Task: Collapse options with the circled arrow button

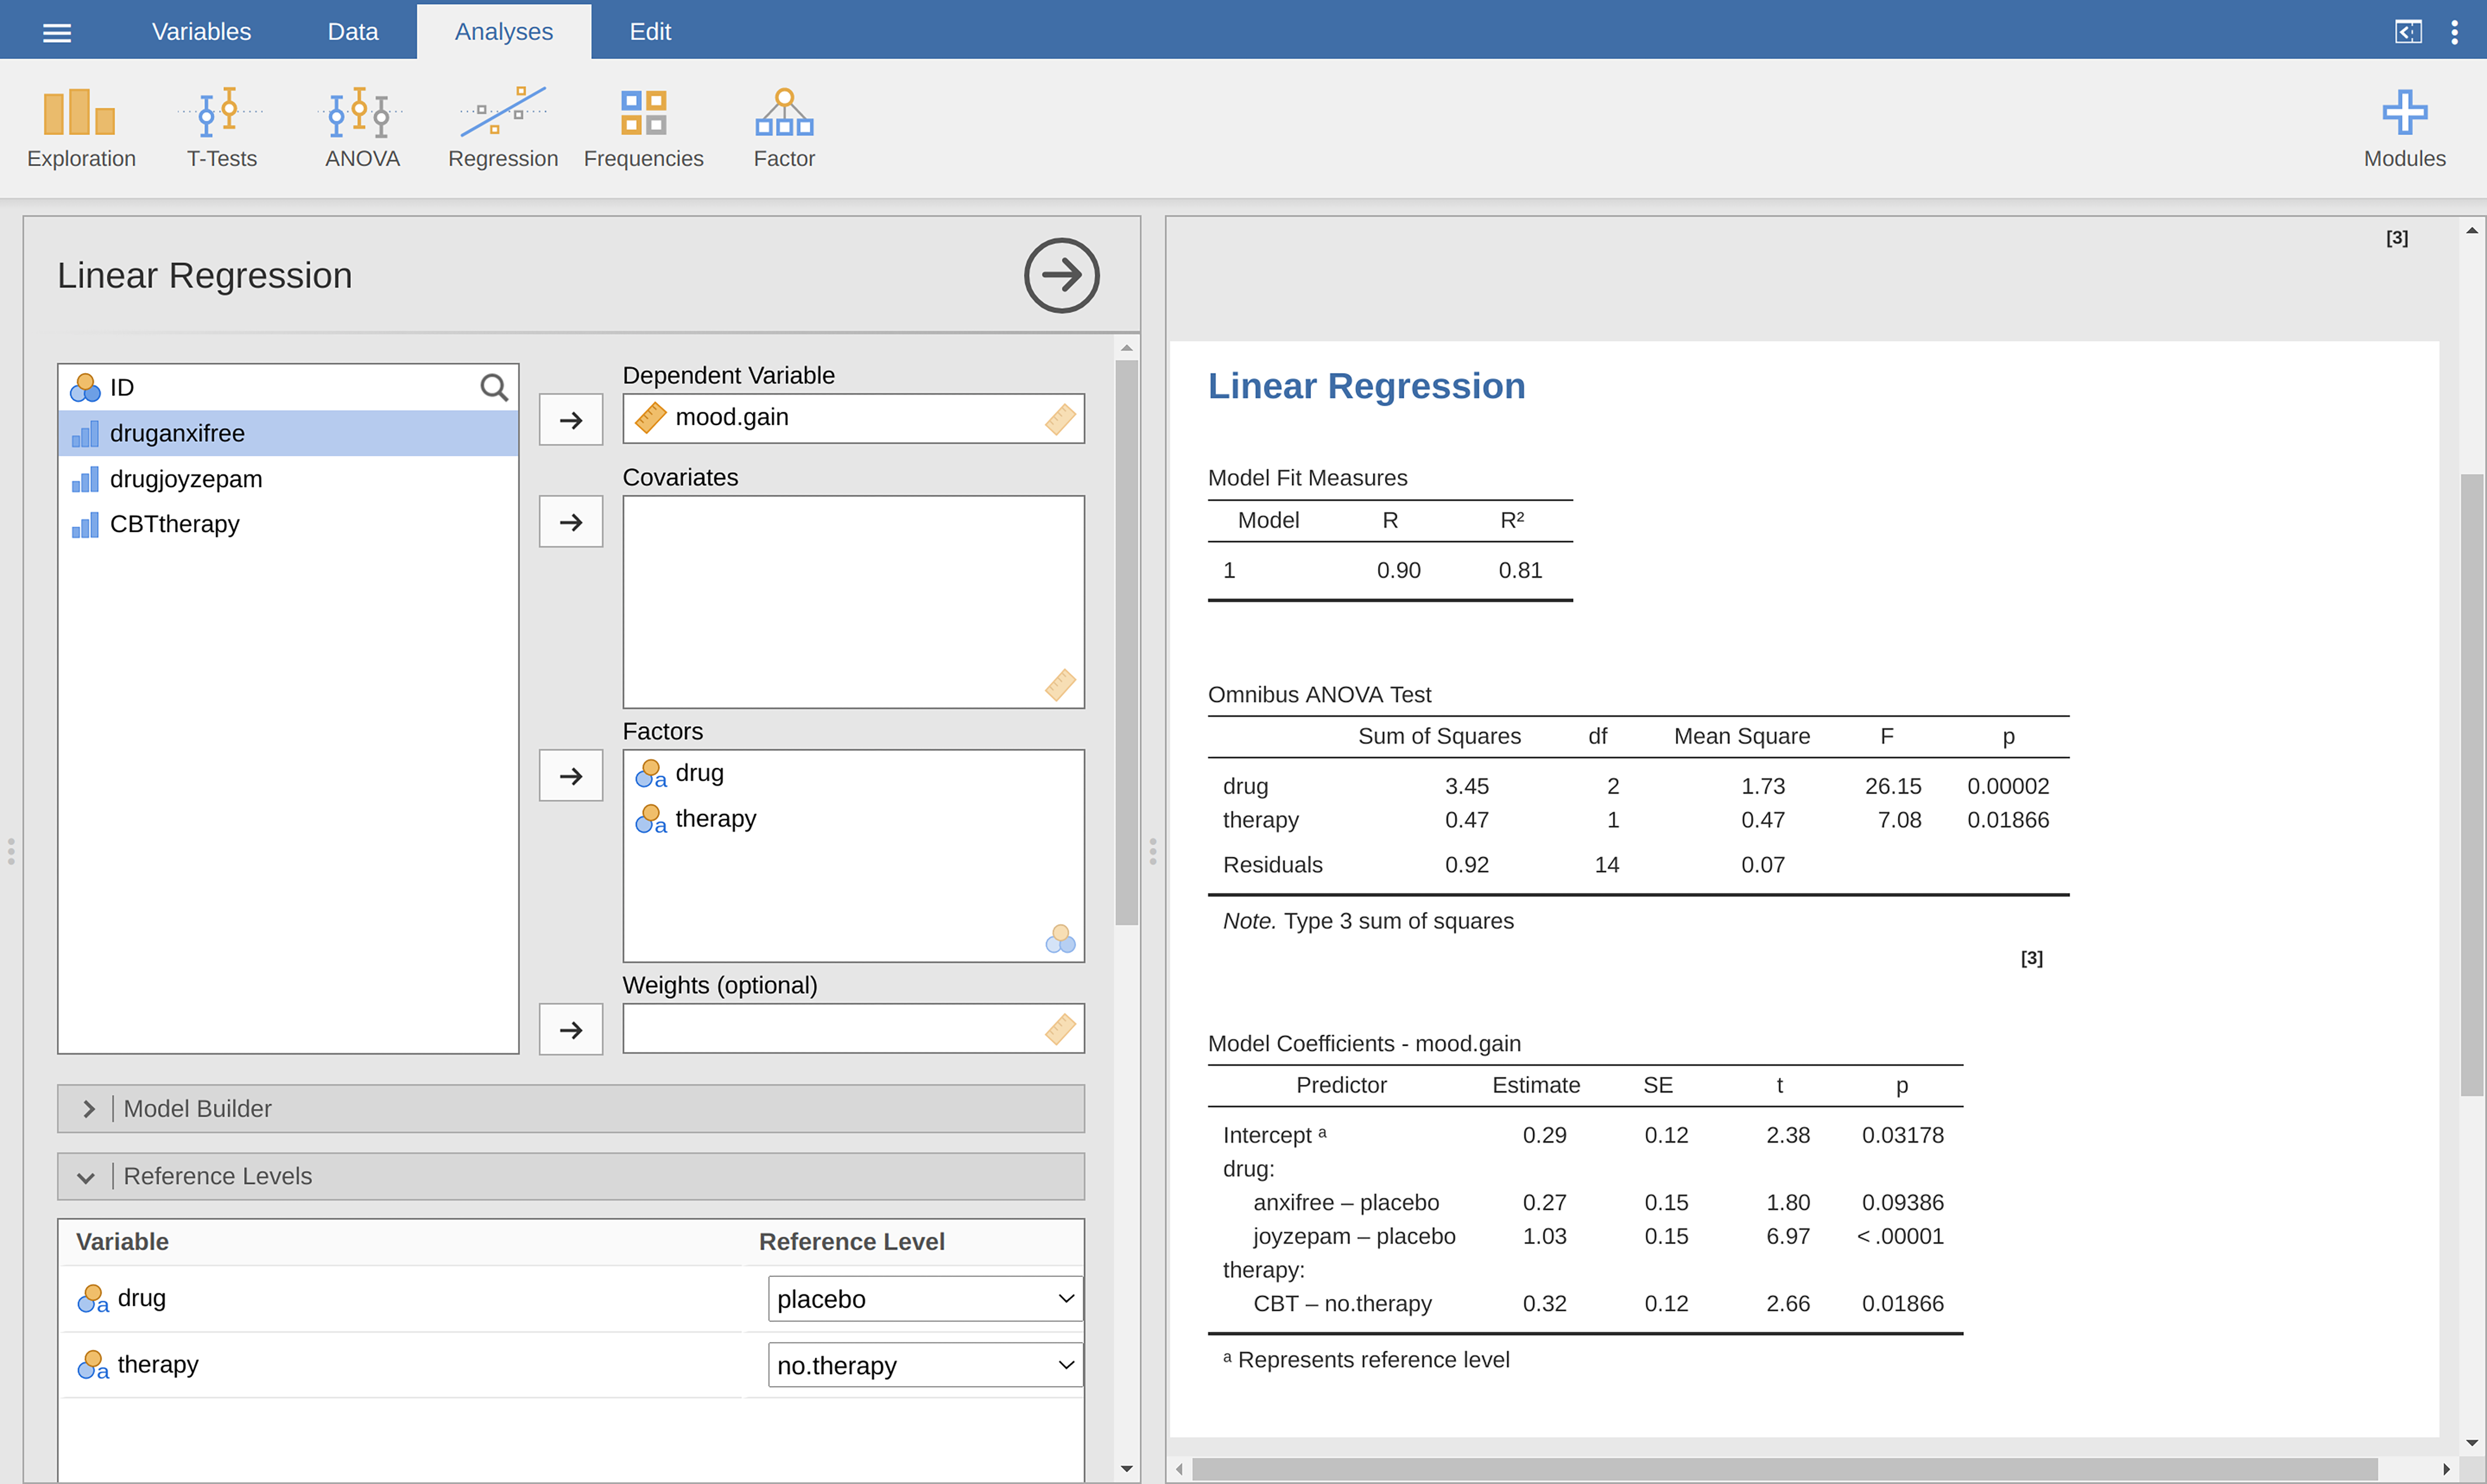Action: coord(1061,275)
